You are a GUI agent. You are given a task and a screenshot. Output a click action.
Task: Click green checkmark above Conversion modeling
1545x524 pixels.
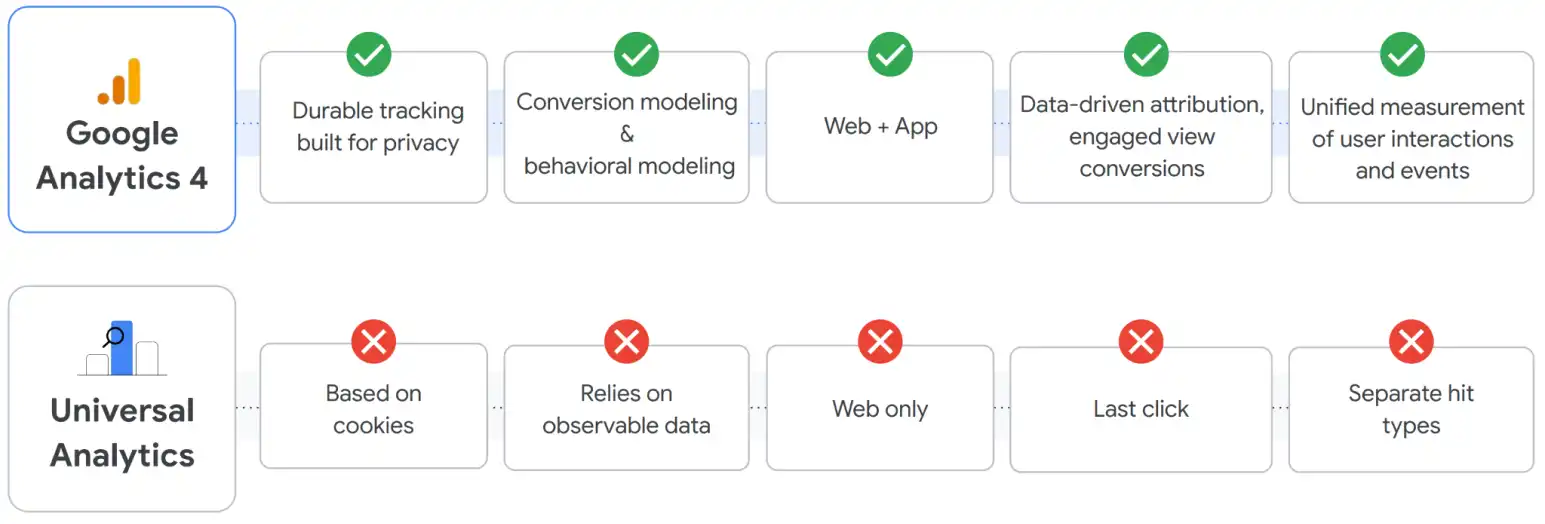point(635,54)
